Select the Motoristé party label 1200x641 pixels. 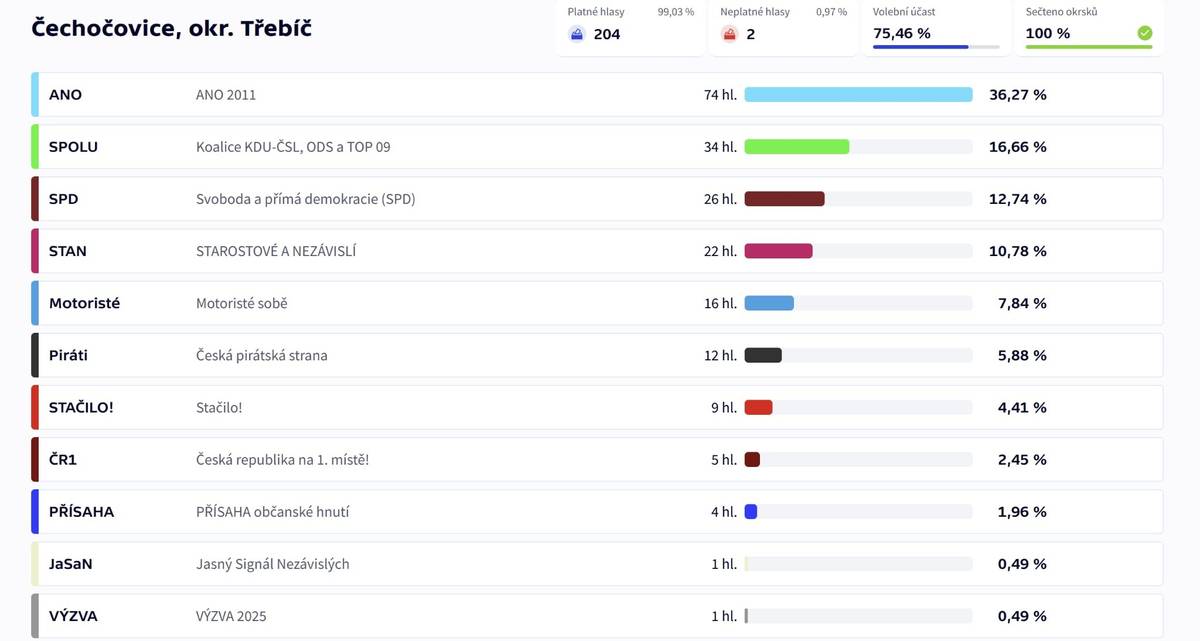point(84,303)
